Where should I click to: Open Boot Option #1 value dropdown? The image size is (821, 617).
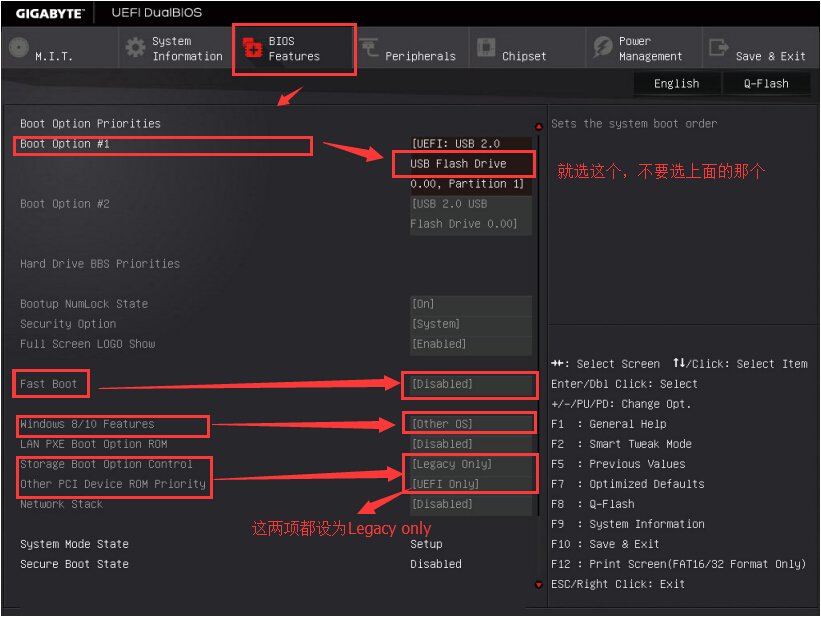471,164
